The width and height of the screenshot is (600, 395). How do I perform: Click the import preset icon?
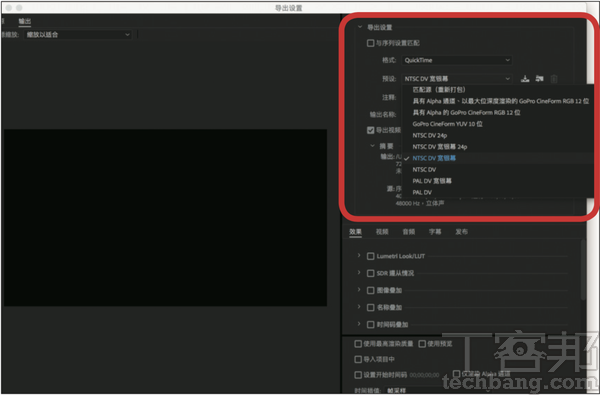click(x=540, y=78)
